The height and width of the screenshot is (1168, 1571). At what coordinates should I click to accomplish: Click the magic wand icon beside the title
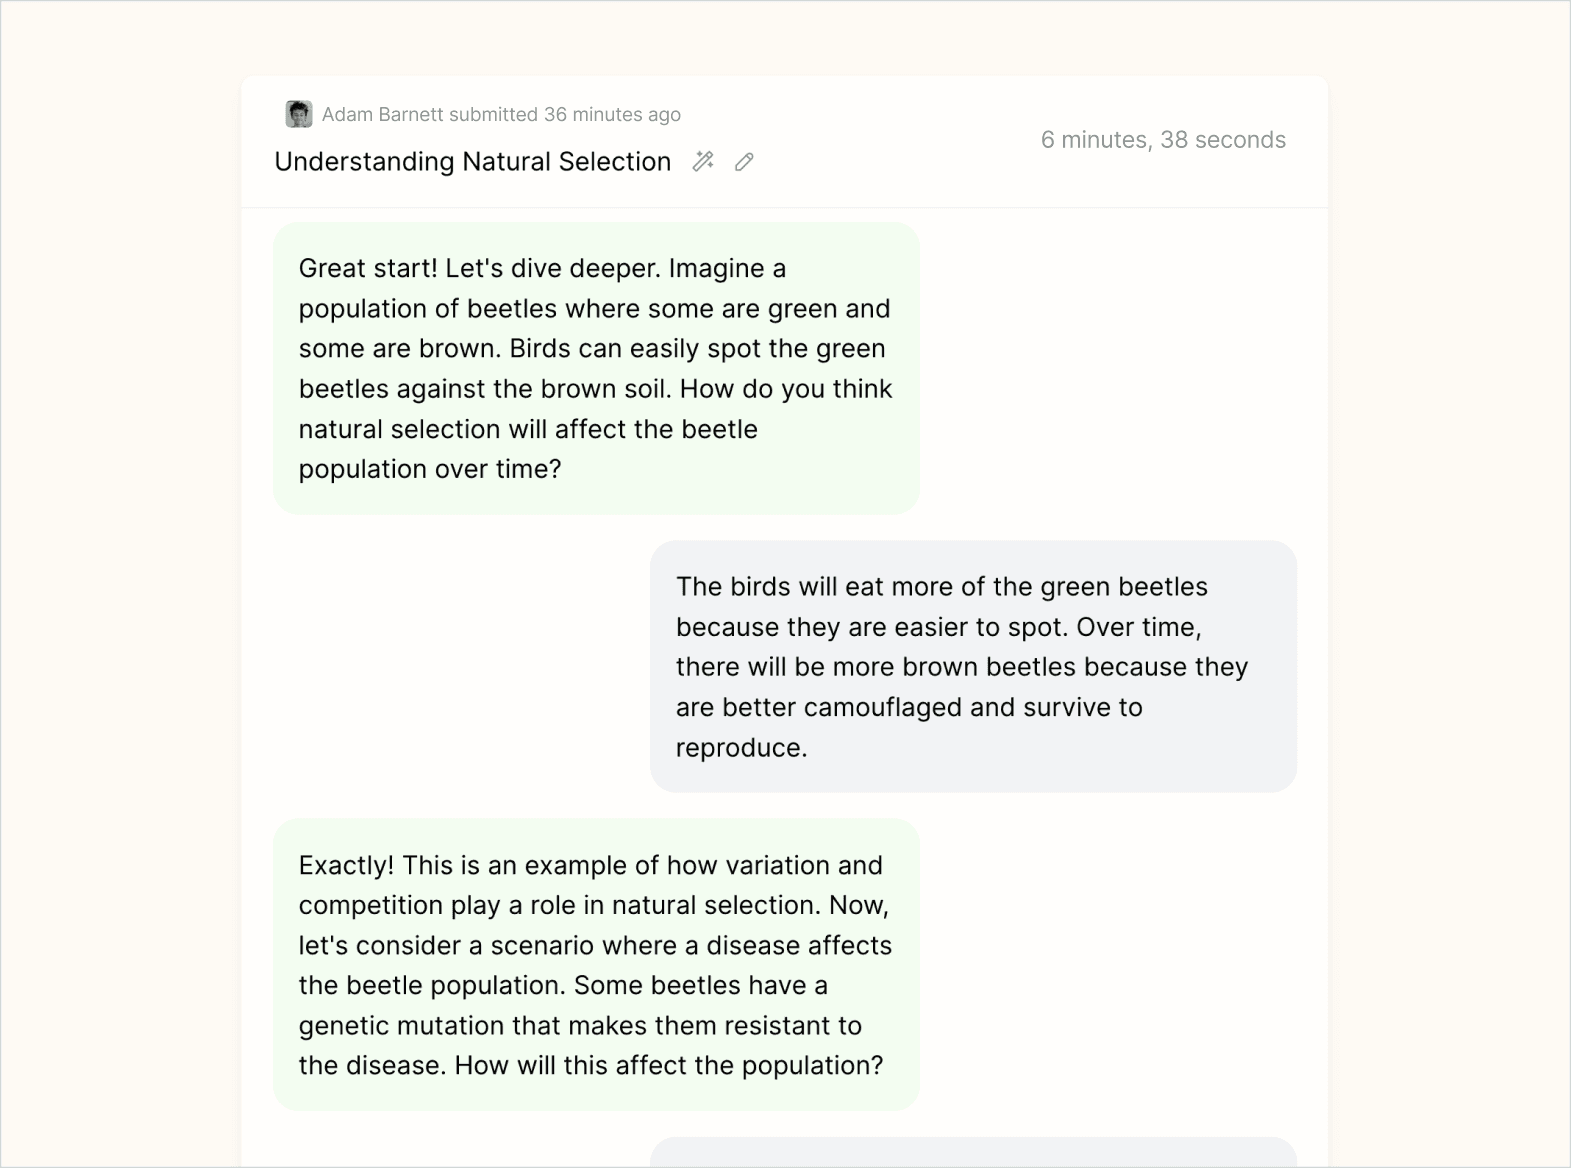click(x=703, y=161)
